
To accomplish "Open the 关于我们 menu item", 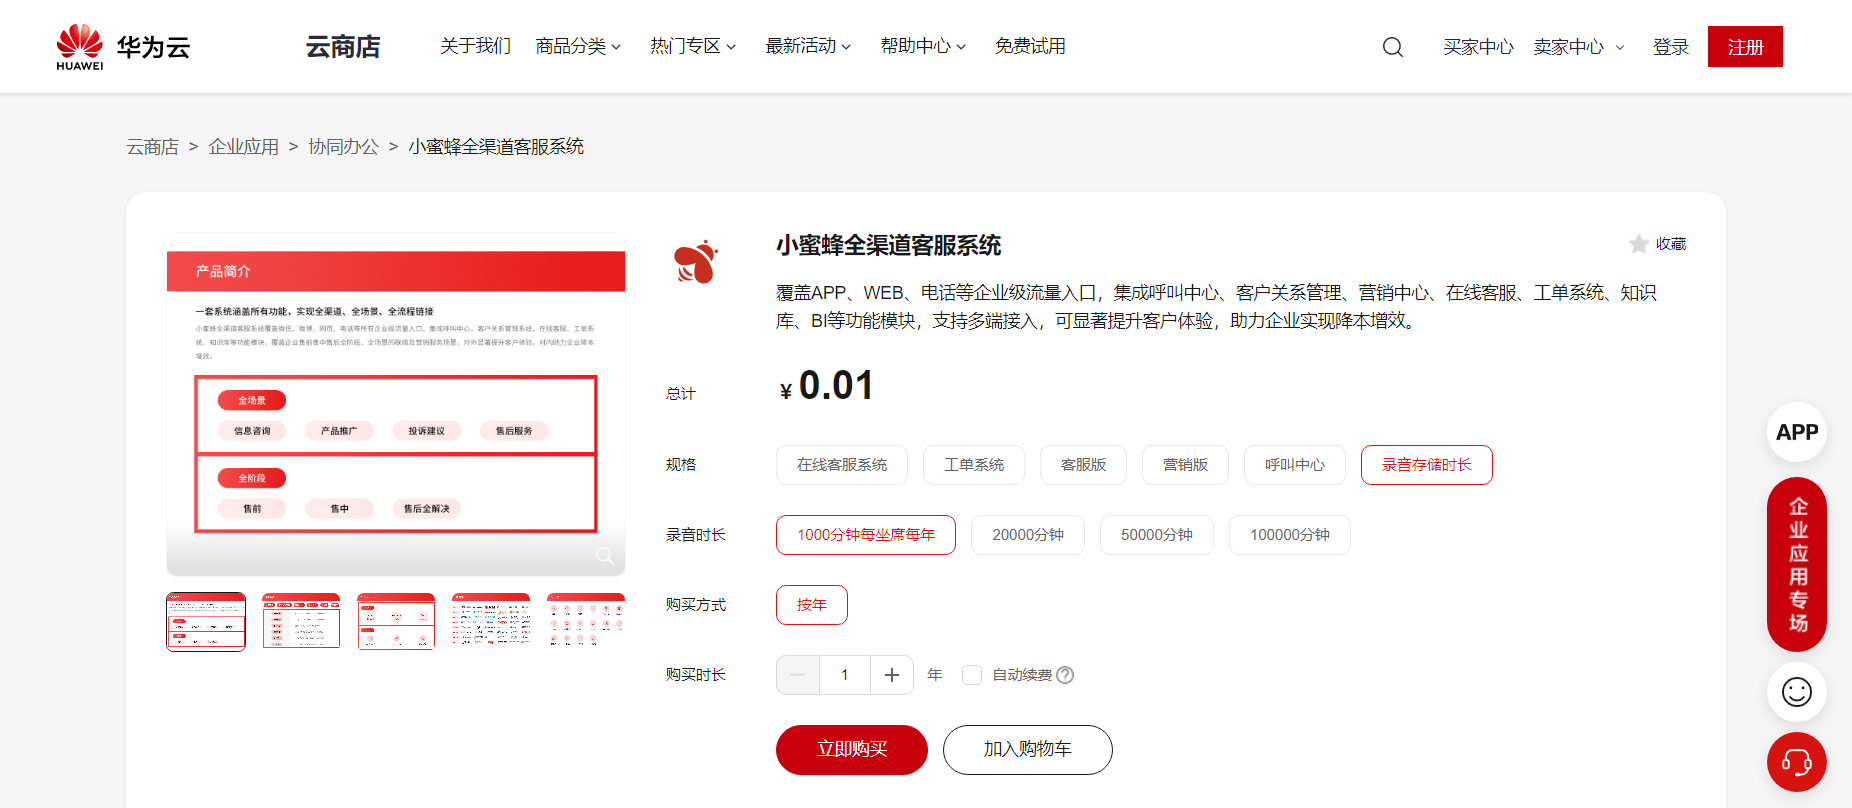I will 475,47.
